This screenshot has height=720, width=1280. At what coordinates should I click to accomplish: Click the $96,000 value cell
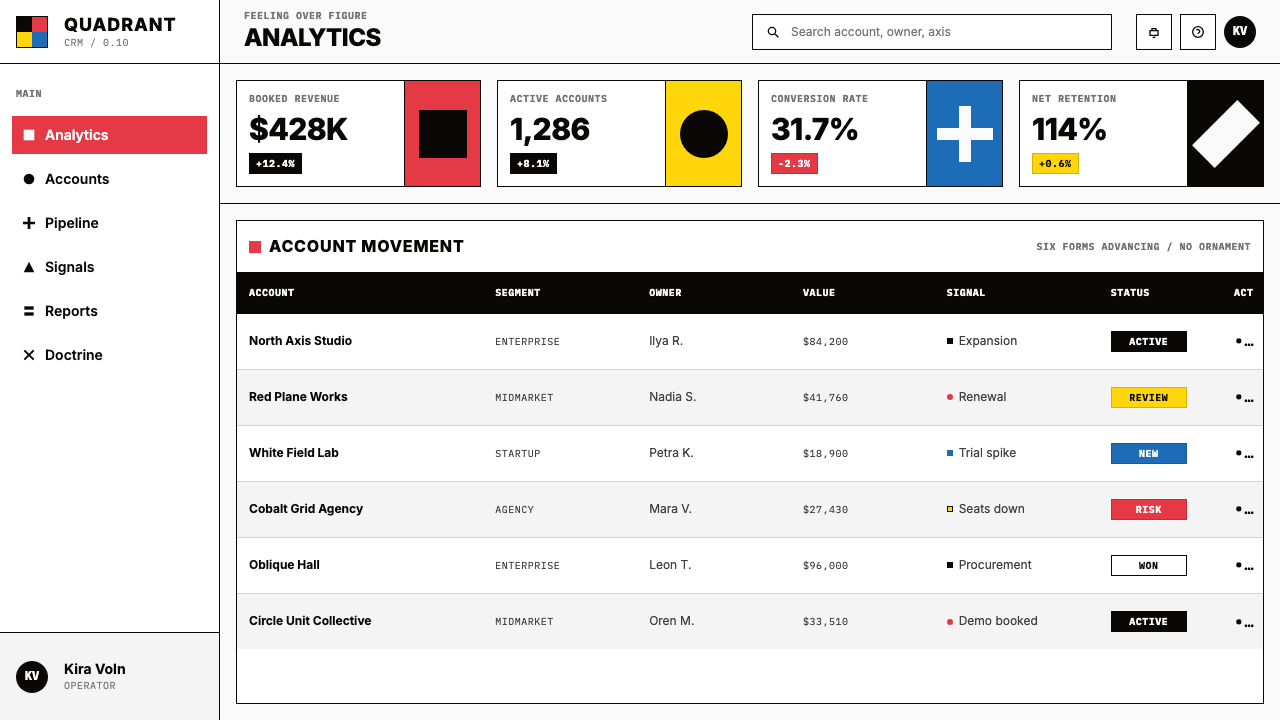(825, 566)
